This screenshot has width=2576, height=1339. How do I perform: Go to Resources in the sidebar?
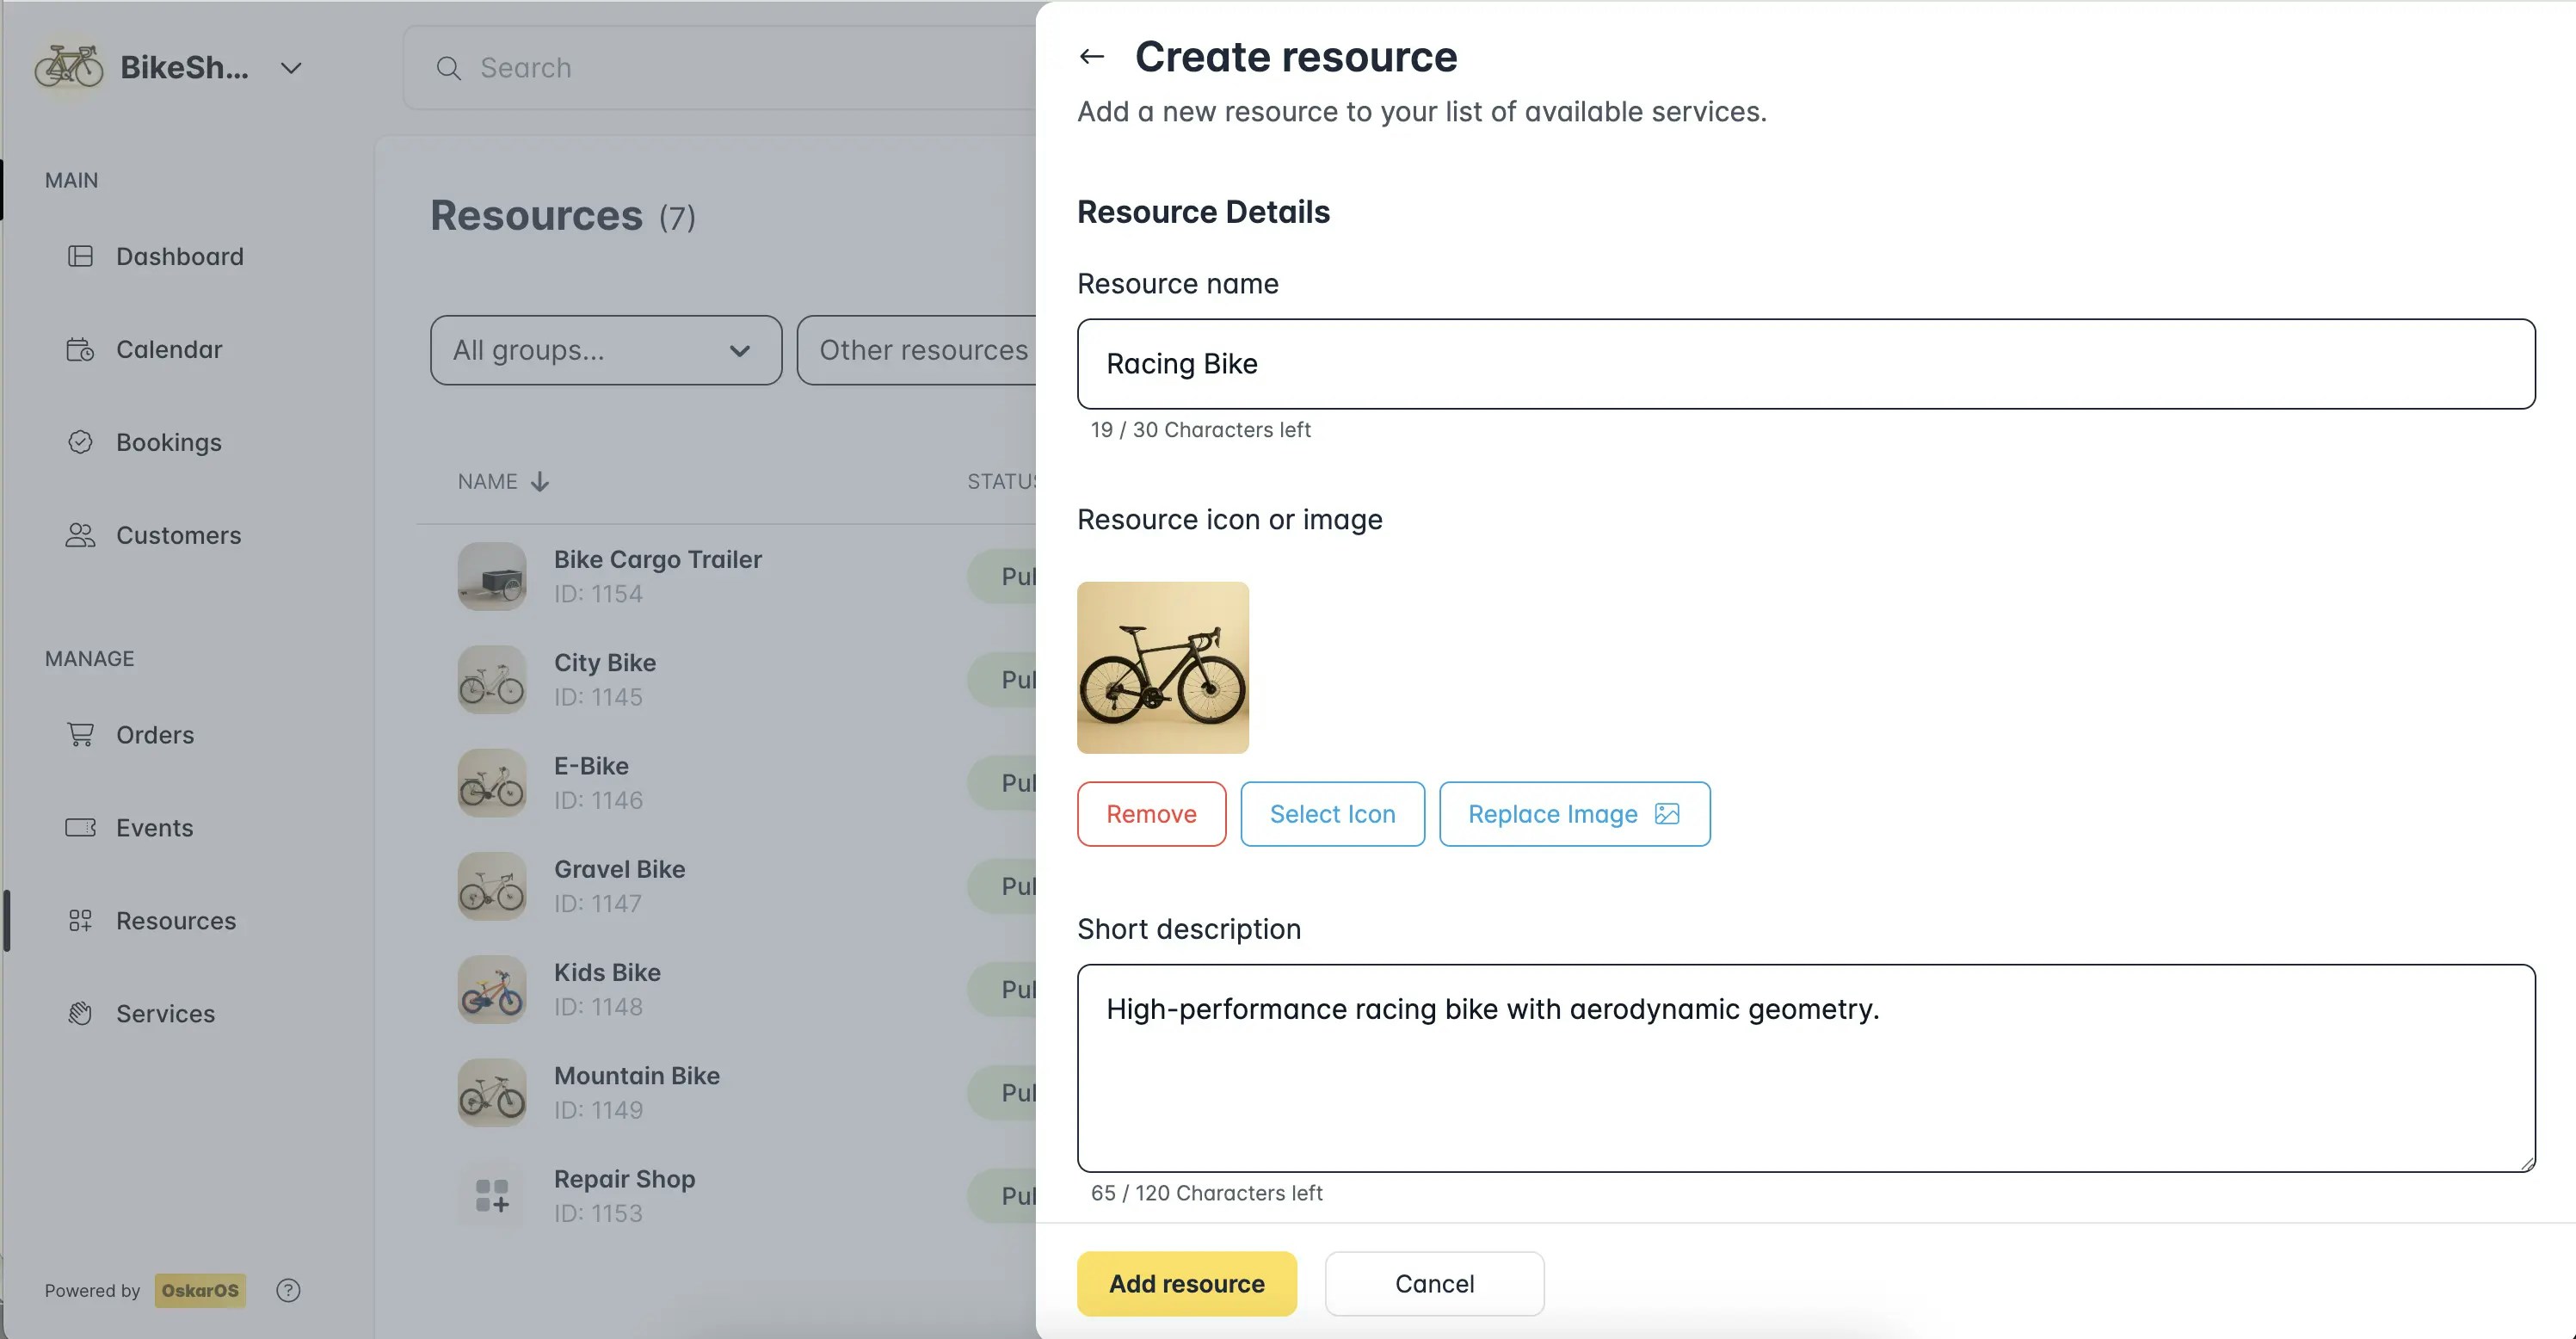coord(176,920)
